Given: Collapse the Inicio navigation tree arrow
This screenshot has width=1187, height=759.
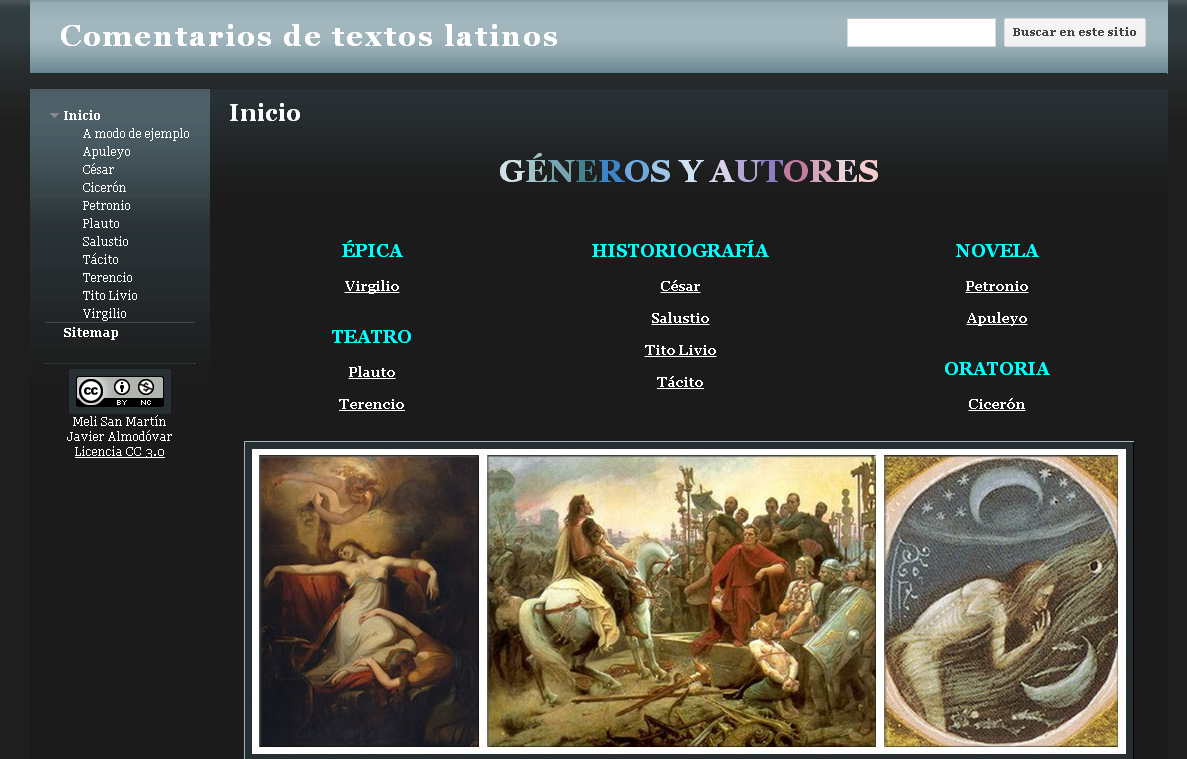Looking at the screenshot, I should point(55,116).
